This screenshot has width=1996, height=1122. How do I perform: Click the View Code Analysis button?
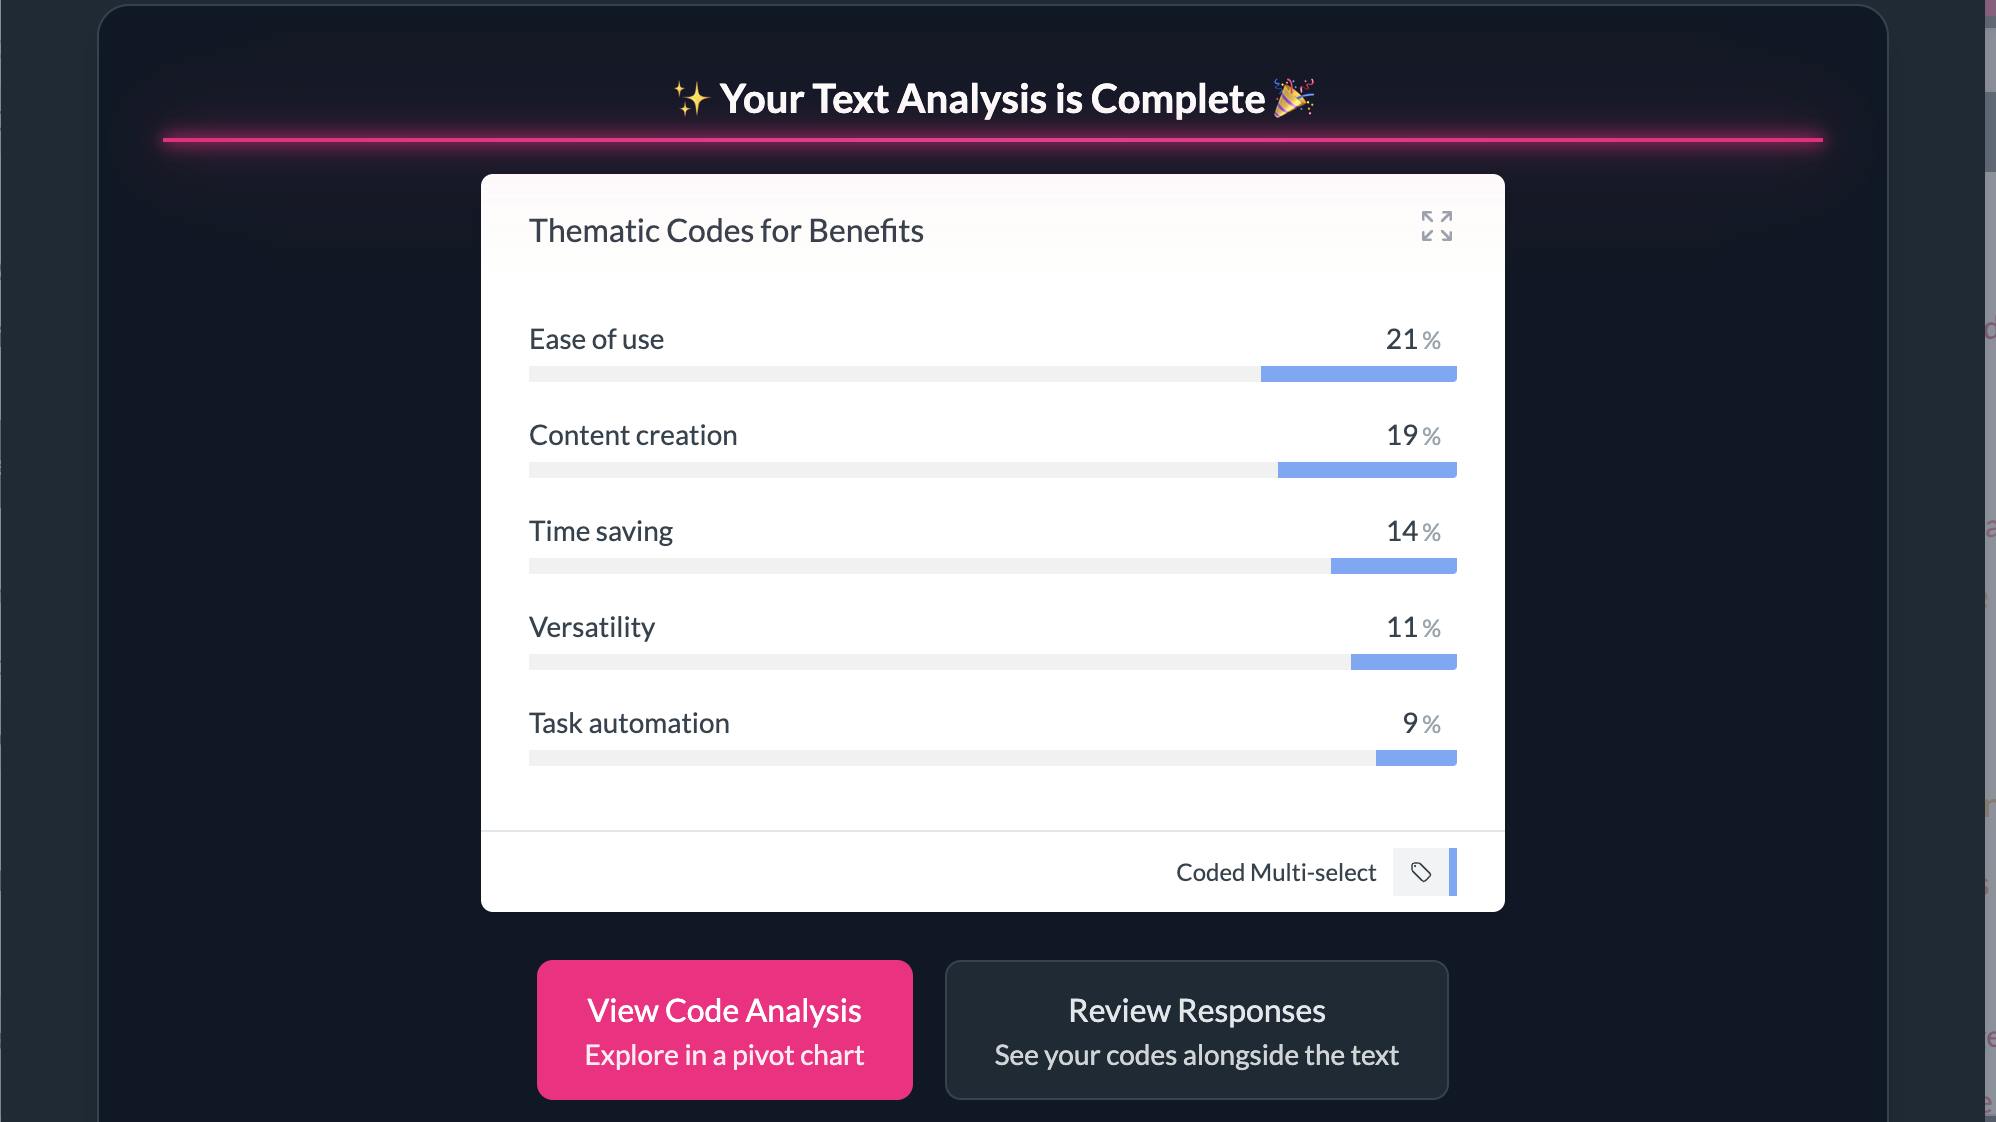[724, 1030]
